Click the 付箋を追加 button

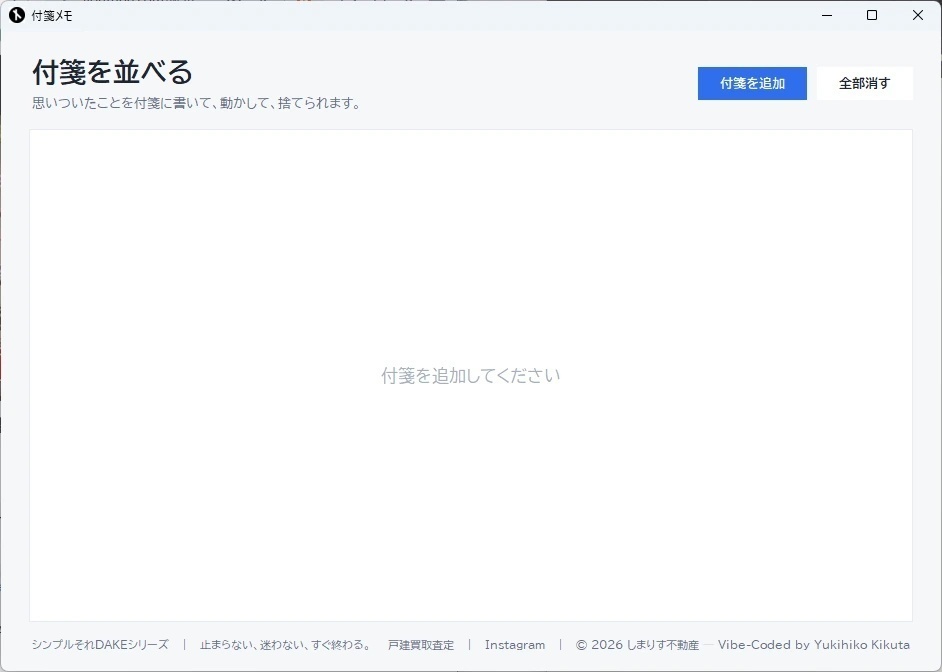click(752, 83)
